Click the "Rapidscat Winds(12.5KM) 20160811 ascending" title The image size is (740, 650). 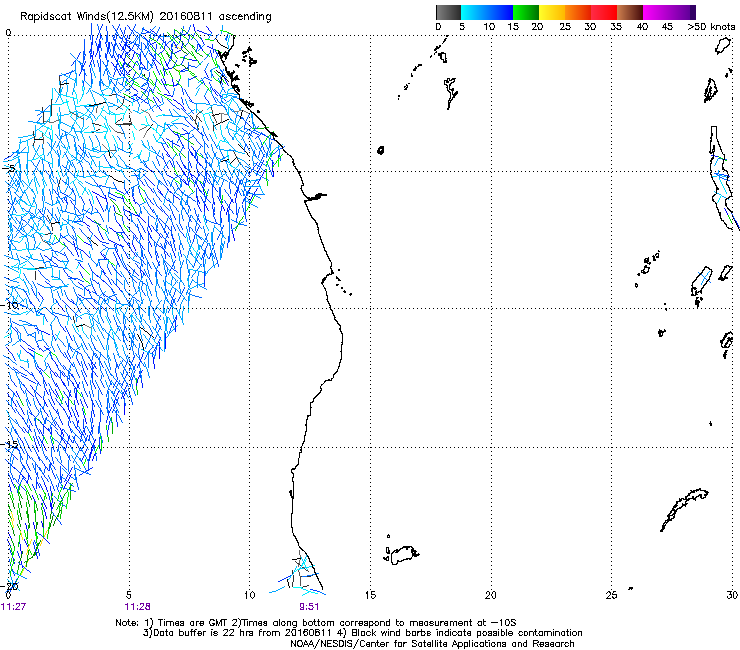coord(146,17)
